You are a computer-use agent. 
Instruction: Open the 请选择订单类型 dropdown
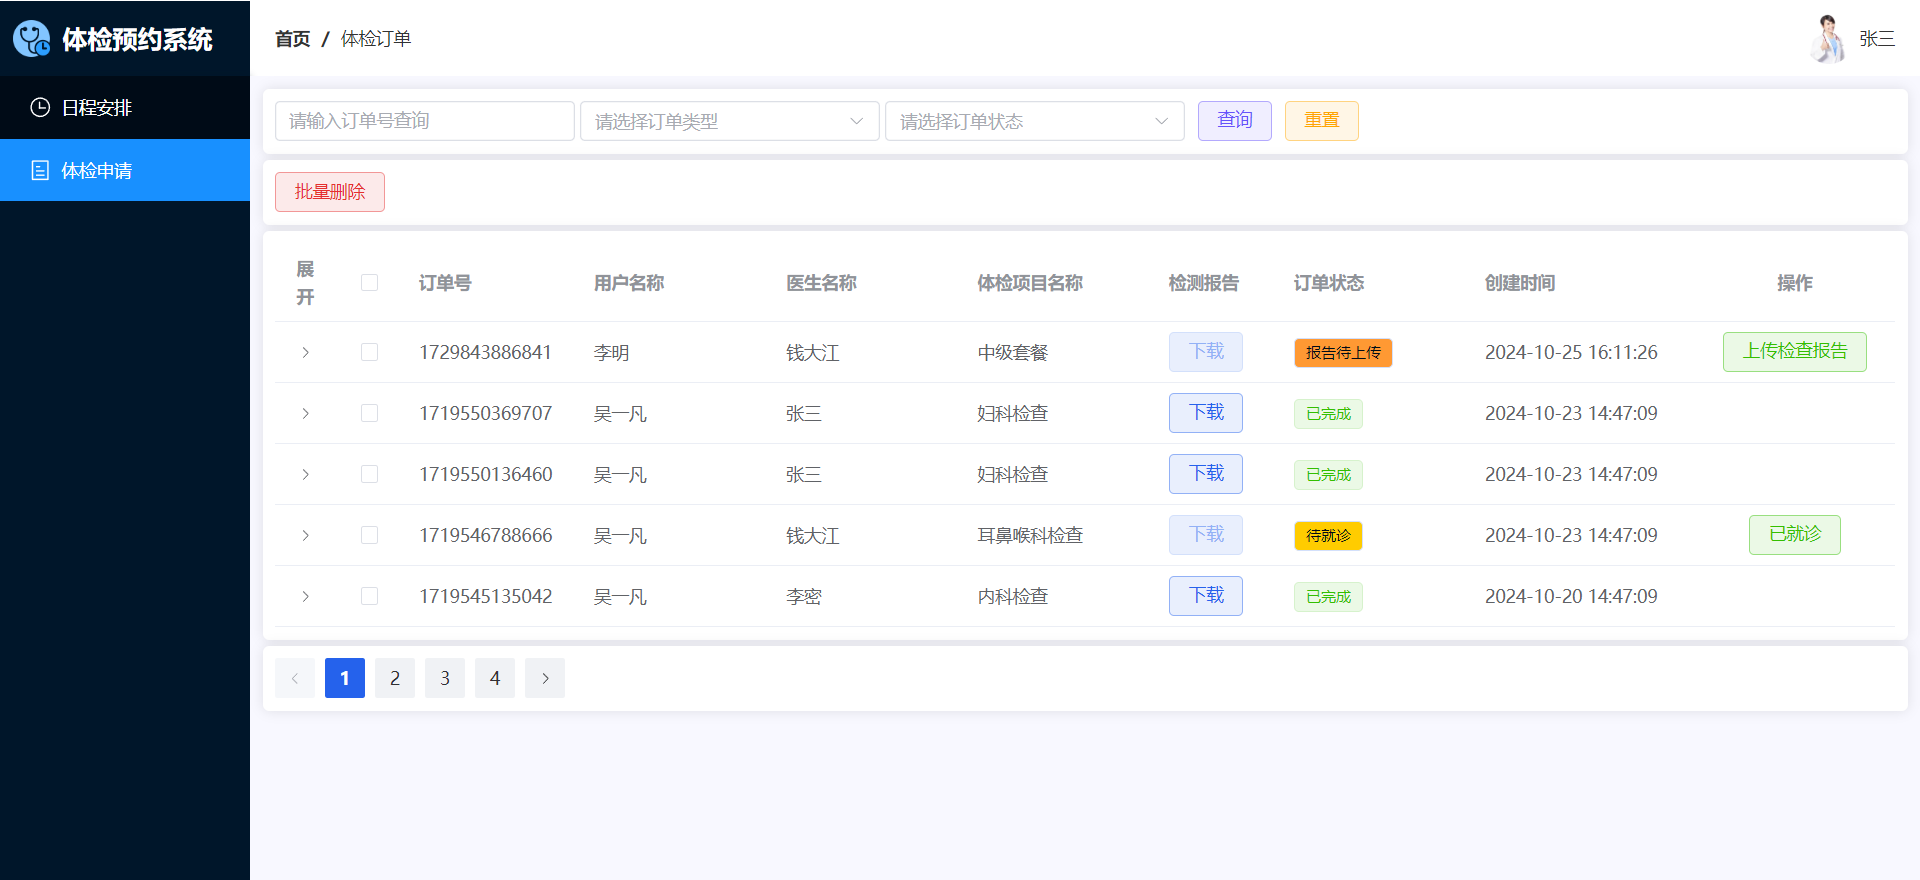click(729, 121)
